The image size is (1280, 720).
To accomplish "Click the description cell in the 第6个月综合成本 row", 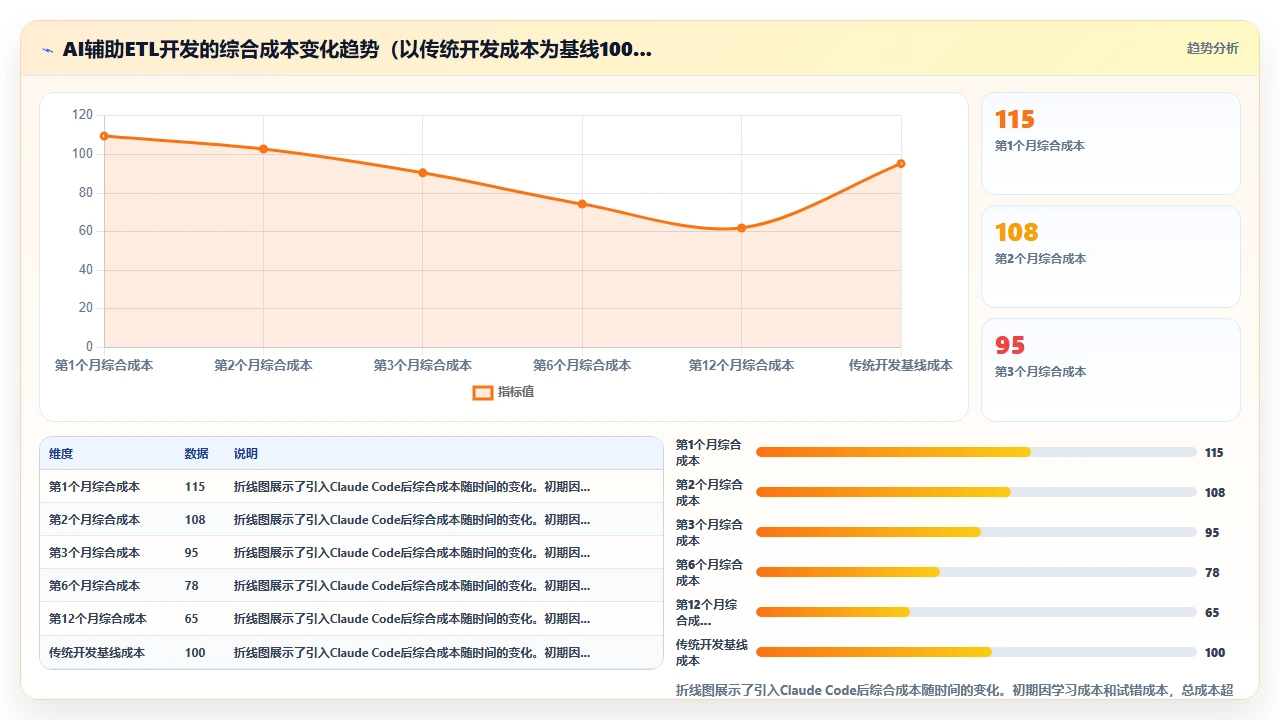I will point(412,586).
